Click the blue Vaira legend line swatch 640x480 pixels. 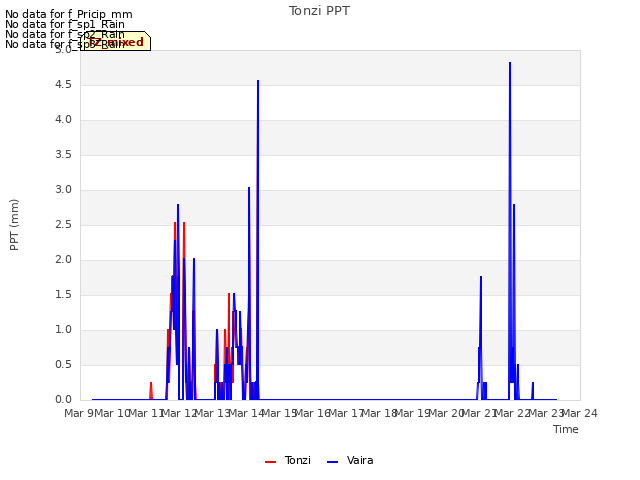(333, 462)
